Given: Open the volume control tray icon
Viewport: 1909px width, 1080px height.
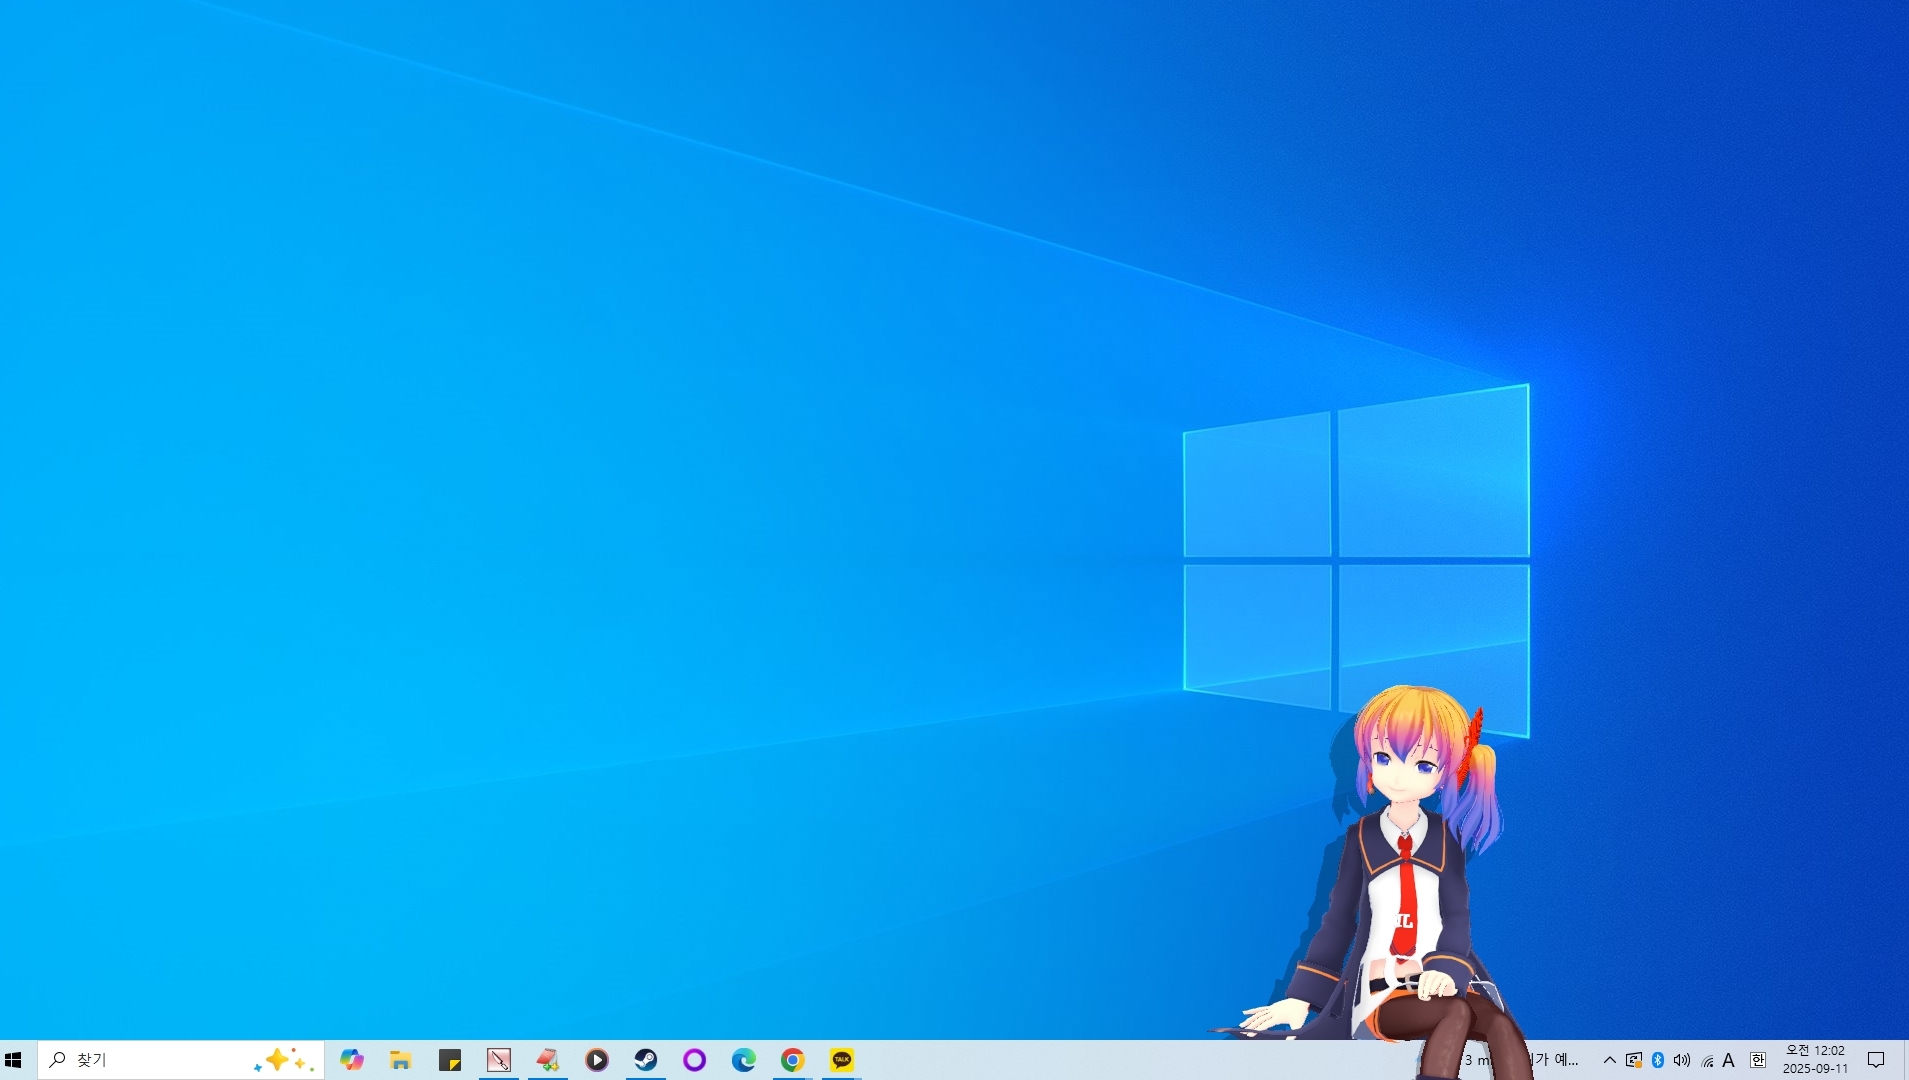Looking at the screenshot, I should (1682, 1060).
